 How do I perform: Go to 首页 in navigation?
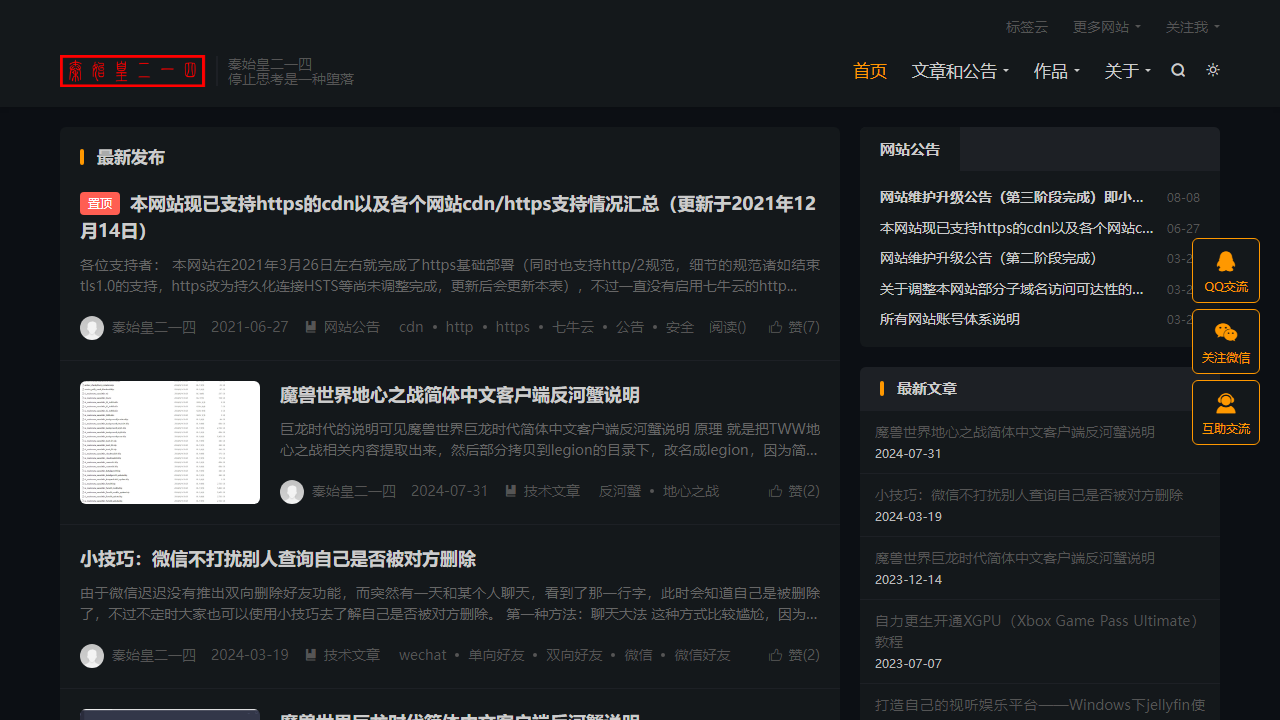(x=870, y=71)
